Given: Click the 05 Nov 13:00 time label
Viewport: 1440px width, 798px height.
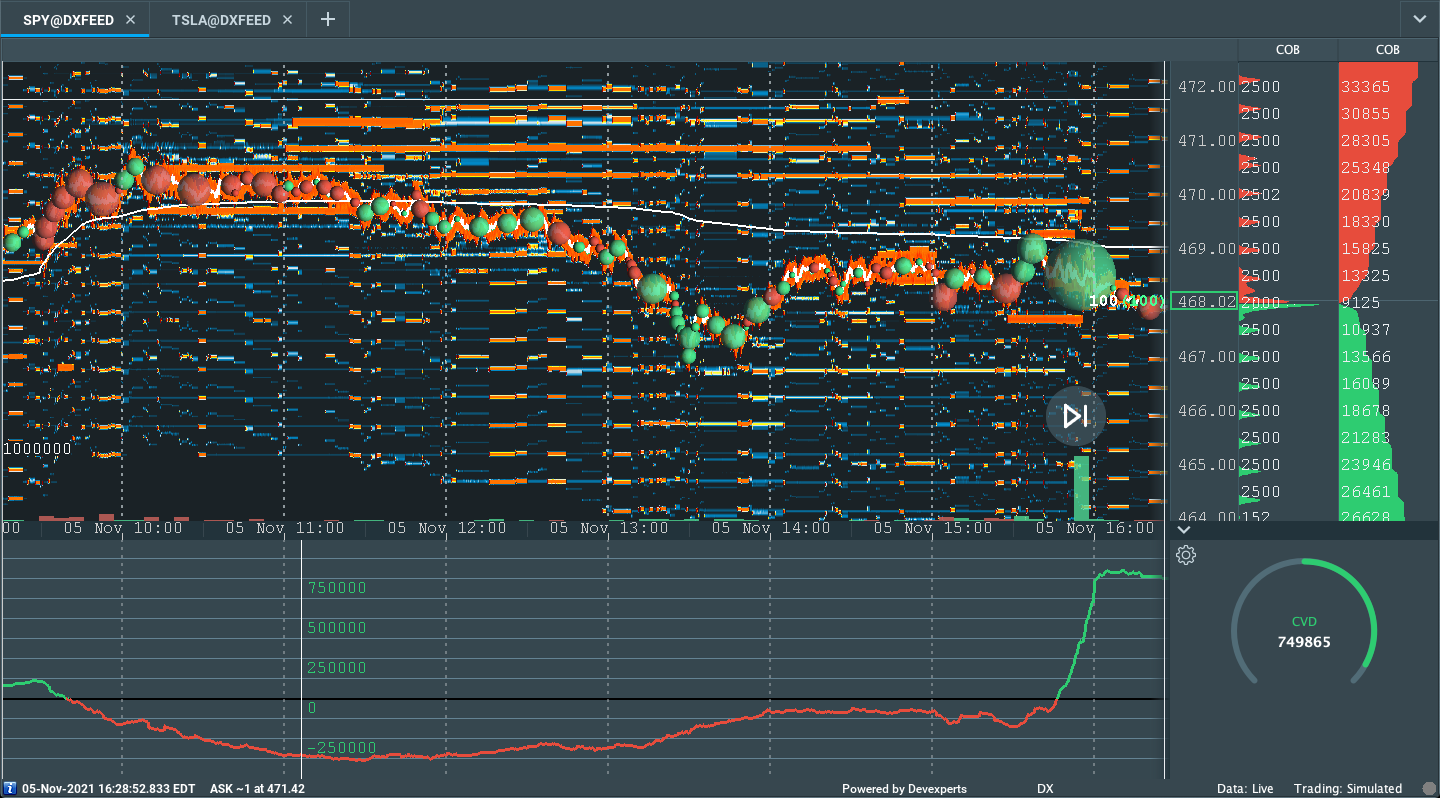Looking at the screenshot, I should point(609,528).
